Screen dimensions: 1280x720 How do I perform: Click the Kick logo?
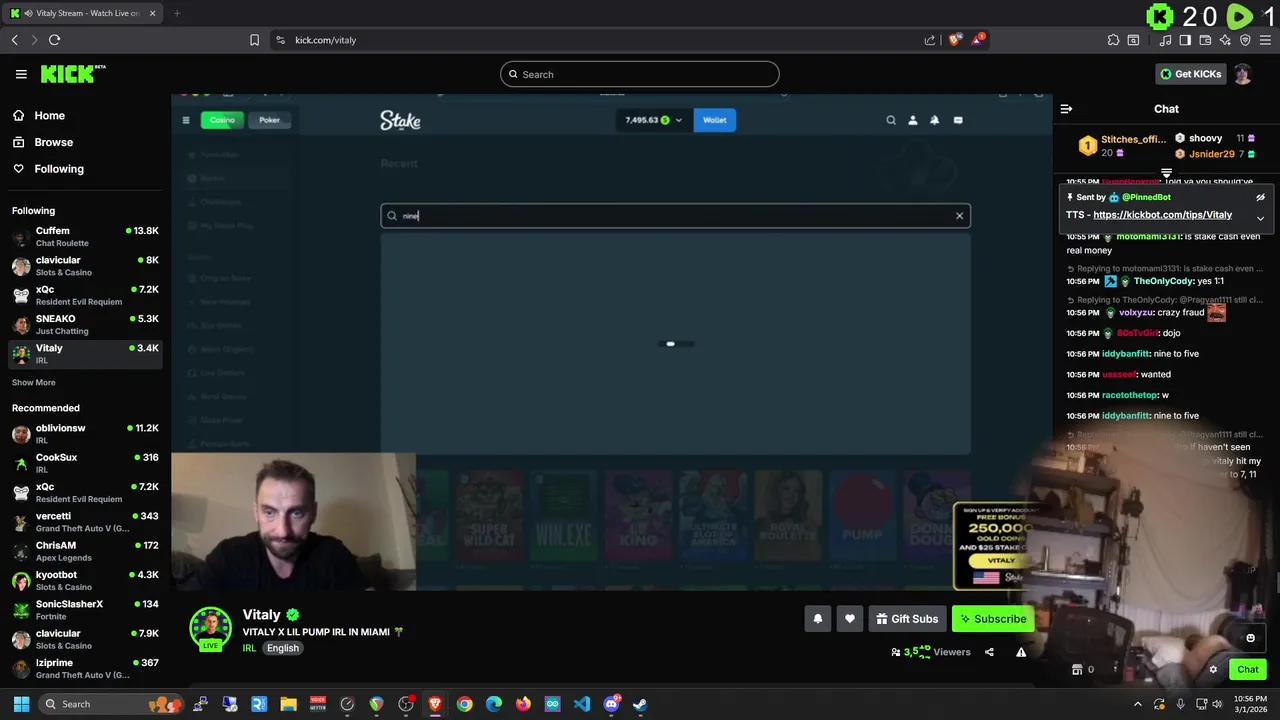coord(72,74)
